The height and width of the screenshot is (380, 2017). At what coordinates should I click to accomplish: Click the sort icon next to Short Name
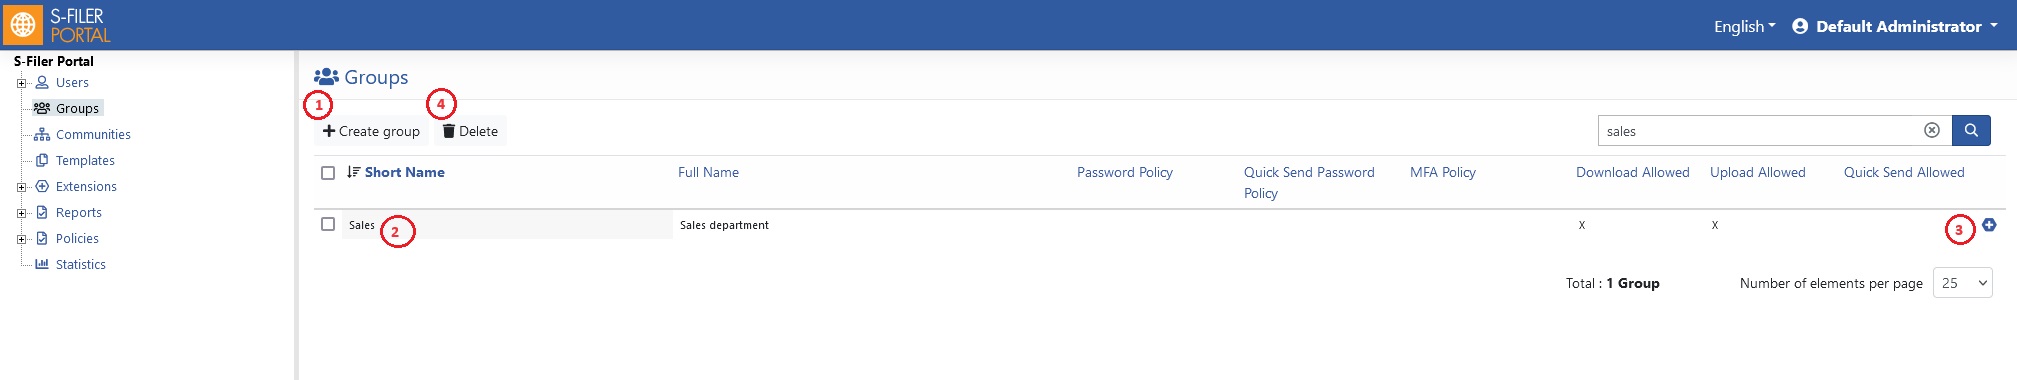pos(353,172)
